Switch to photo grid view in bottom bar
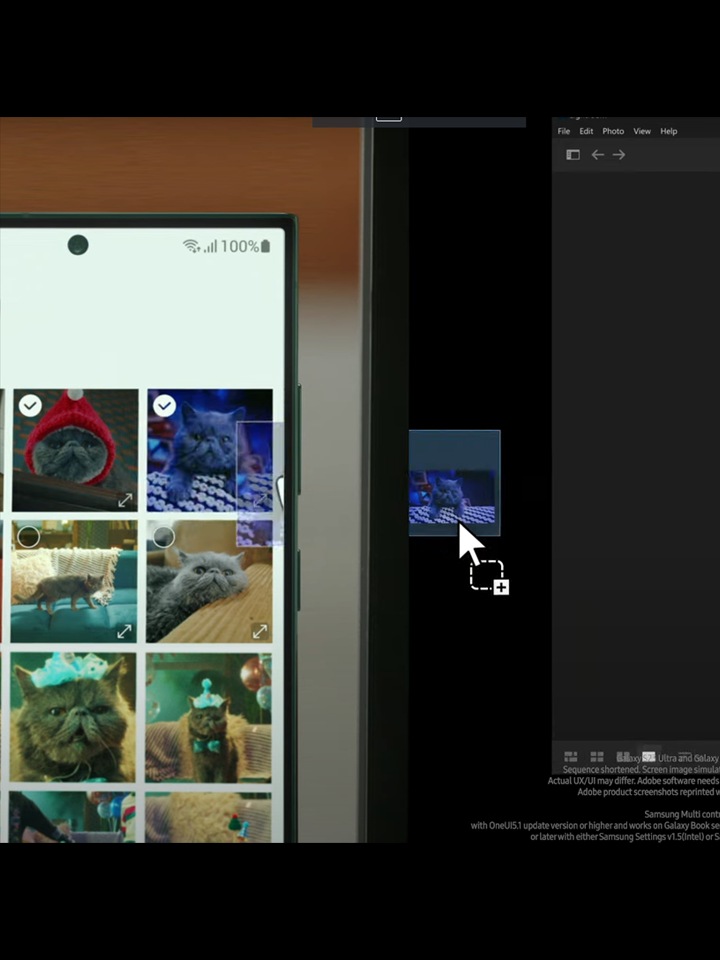The width and height of the screenshot is (720, 960). click(x=571, y=757)
